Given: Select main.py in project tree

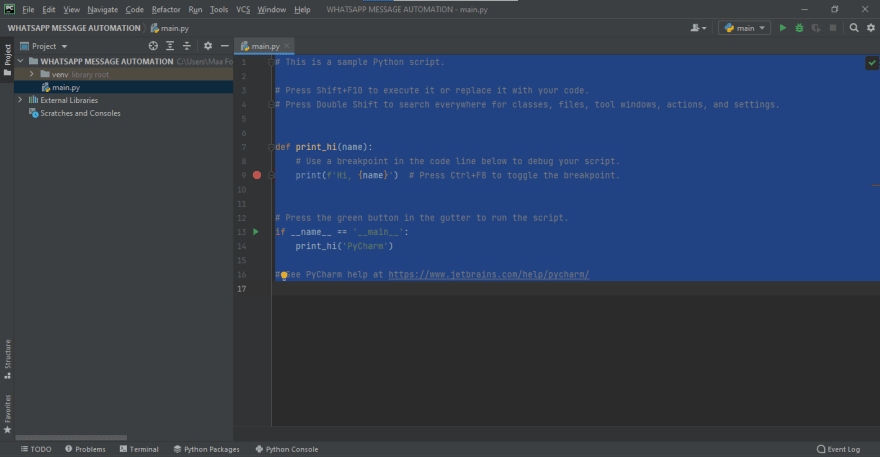Looking at the screenshot, I should (66, 87).
